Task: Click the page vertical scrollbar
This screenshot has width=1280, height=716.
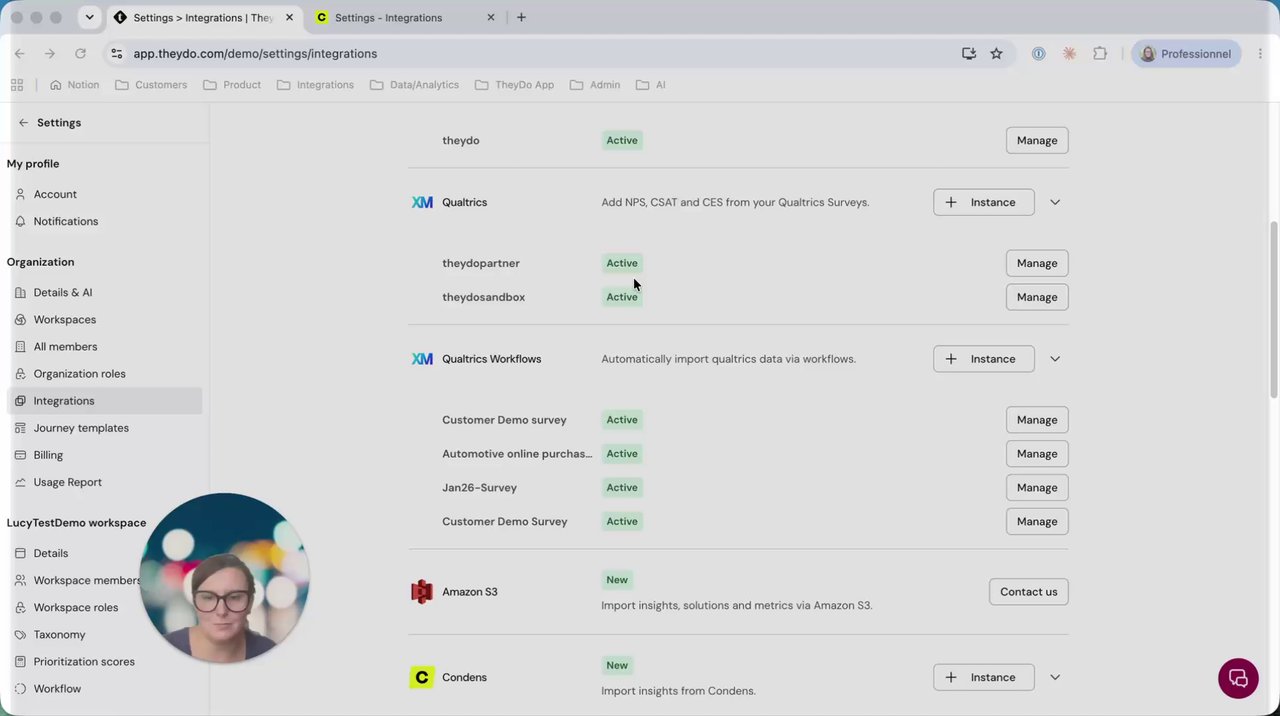Action: [1274, 310]
